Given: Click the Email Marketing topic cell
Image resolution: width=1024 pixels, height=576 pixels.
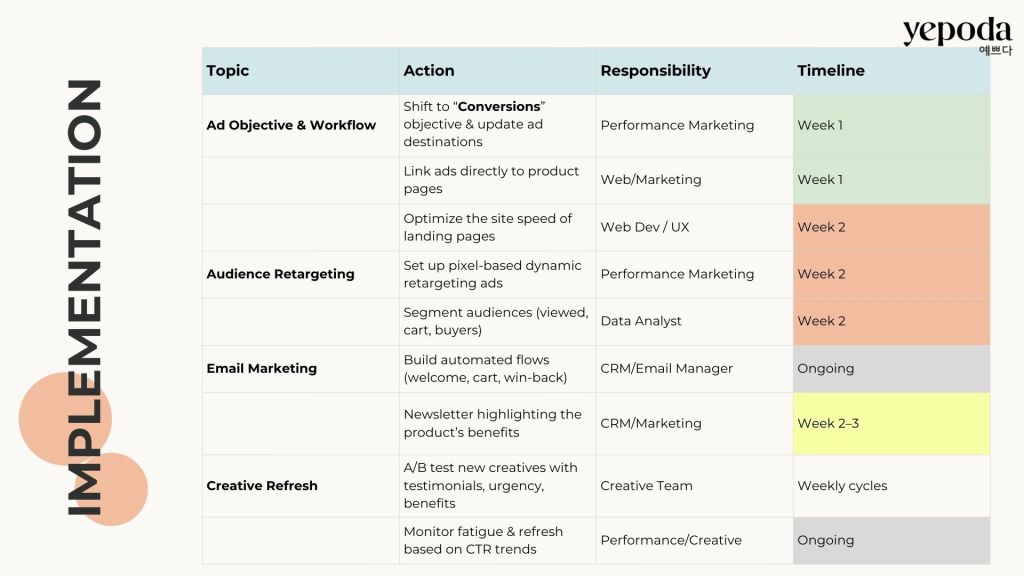Looking at the screenshot, I should click(x=262, y=368).
